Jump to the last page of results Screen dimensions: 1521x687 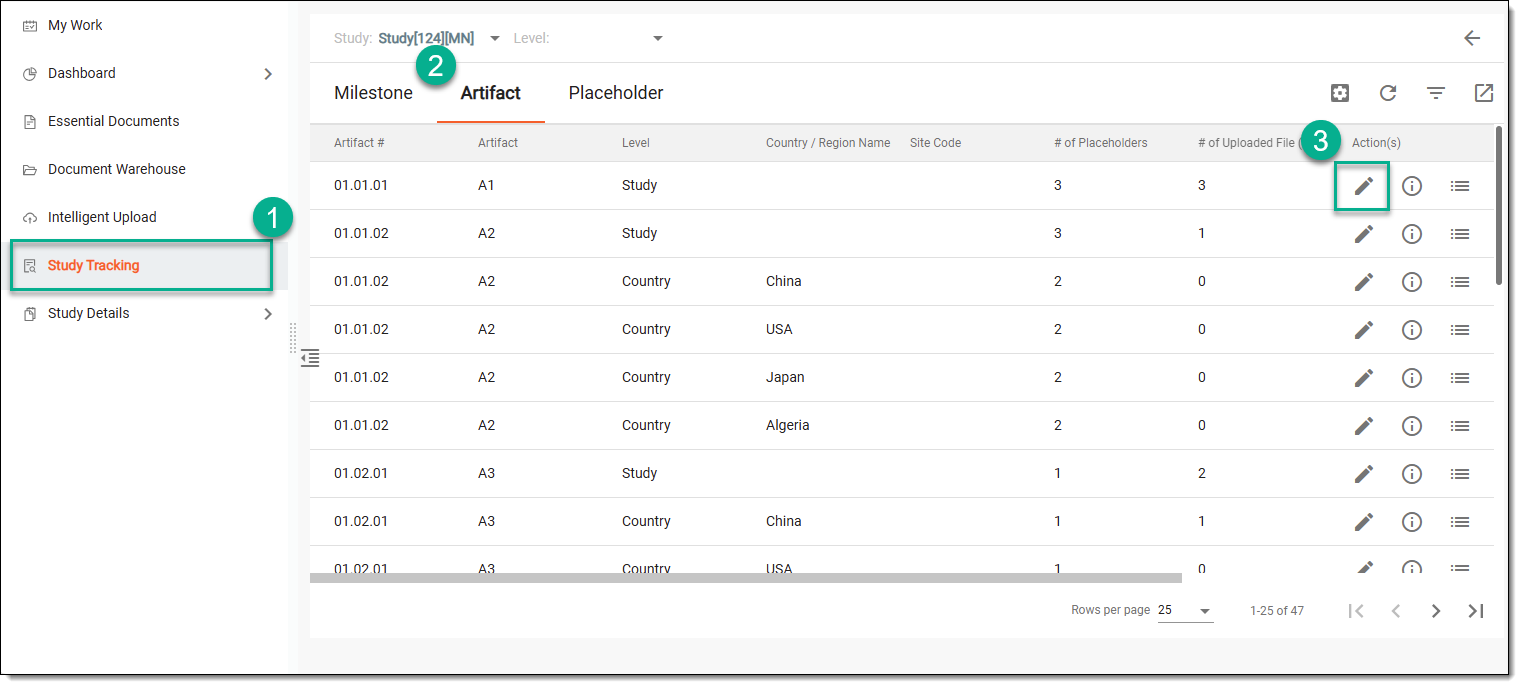(x=1475, y=611)
